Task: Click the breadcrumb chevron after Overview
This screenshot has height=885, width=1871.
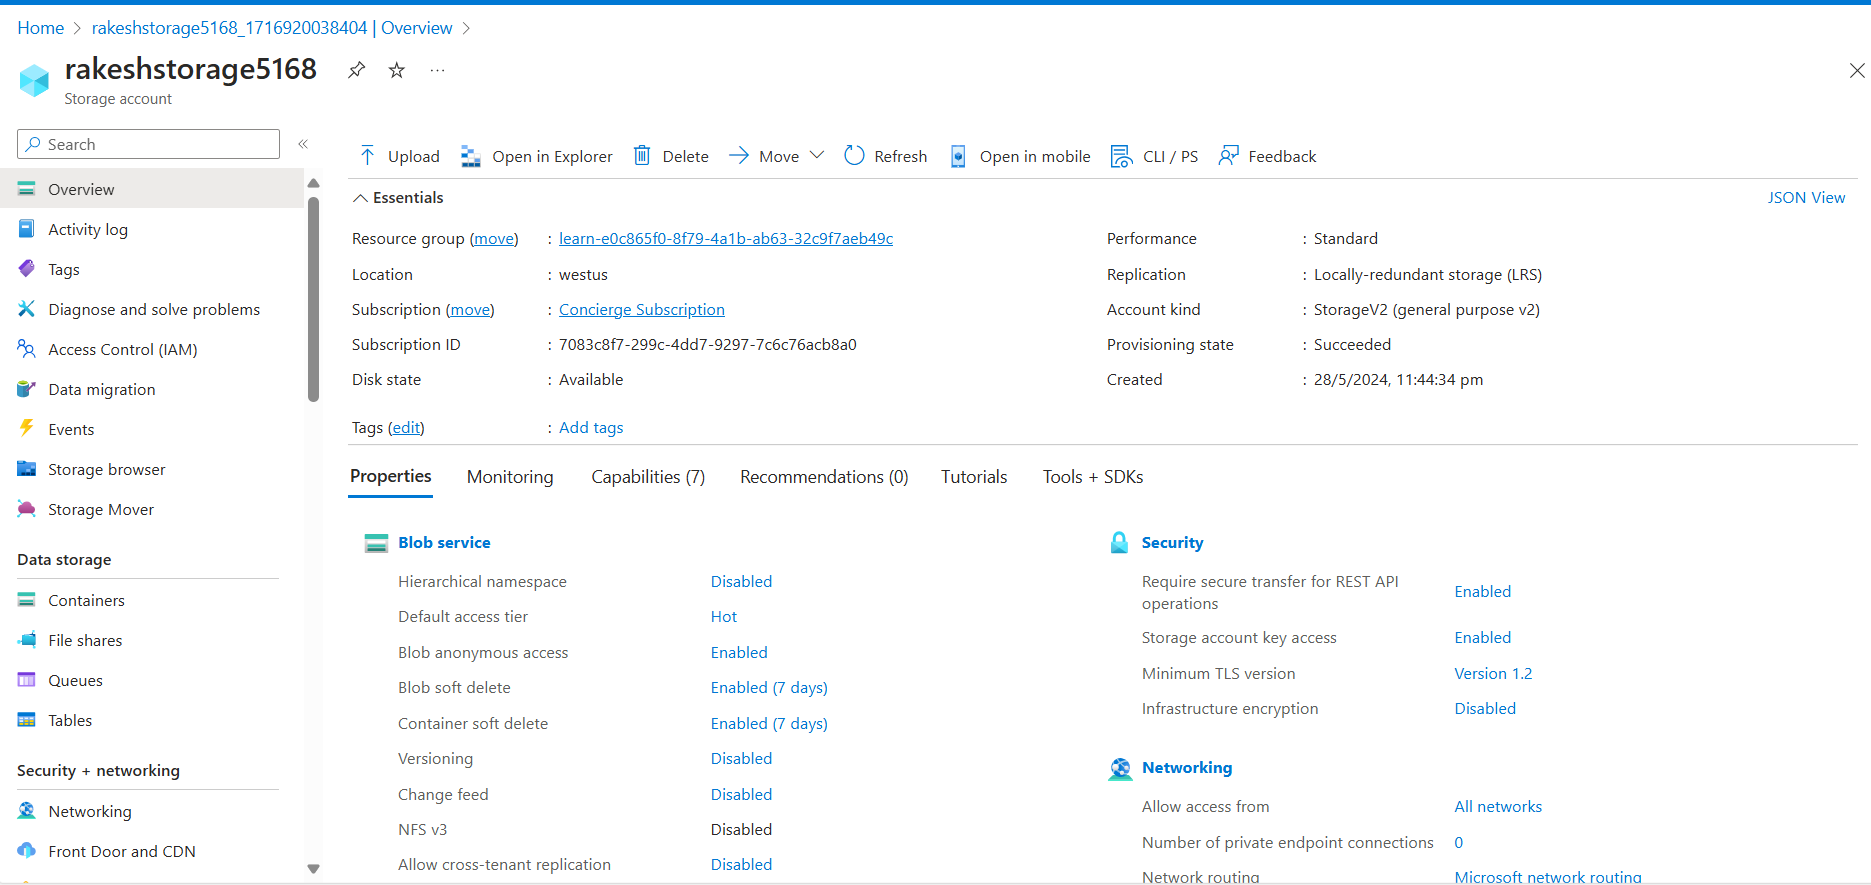Action: pos(466,28)
